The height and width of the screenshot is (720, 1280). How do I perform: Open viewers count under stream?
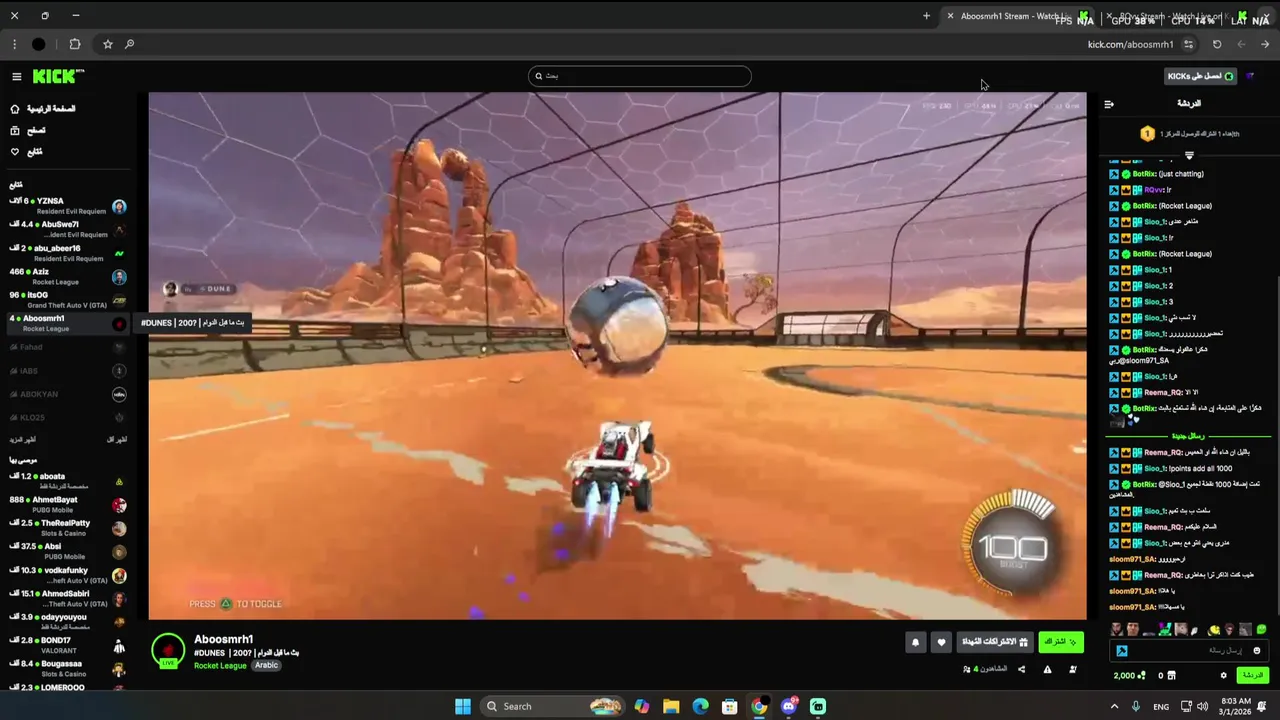point(985,669)
